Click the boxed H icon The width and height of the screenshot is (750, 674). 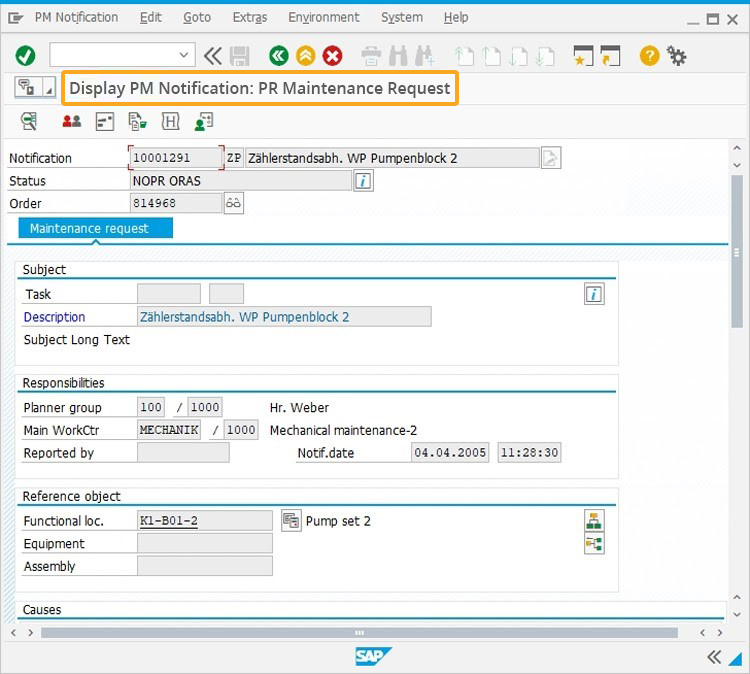[x=170, y=122]
